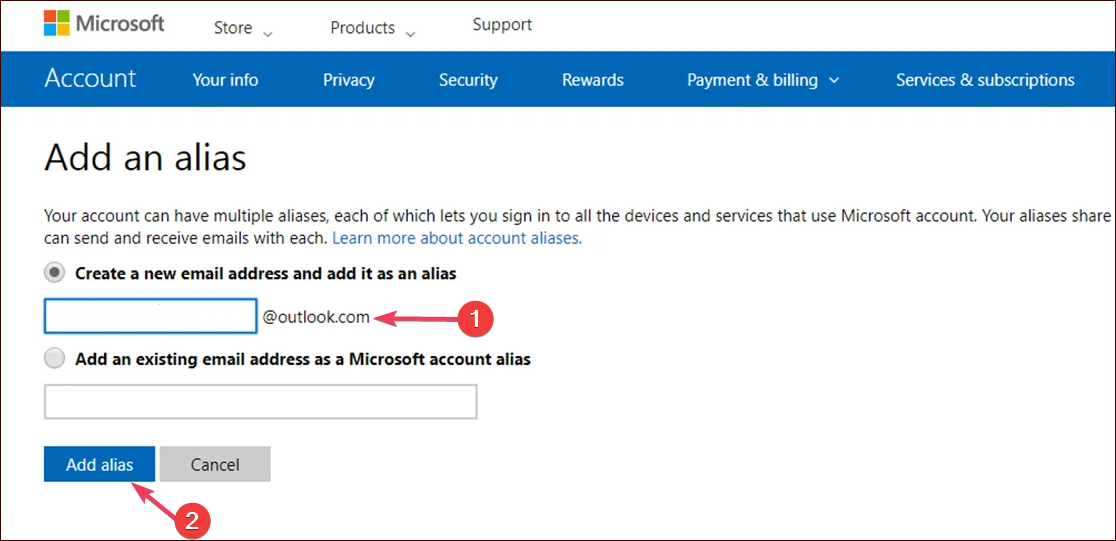Click the Microsoft logo icon
Screen dimensions: 1116x541
[x=57, y=23]
